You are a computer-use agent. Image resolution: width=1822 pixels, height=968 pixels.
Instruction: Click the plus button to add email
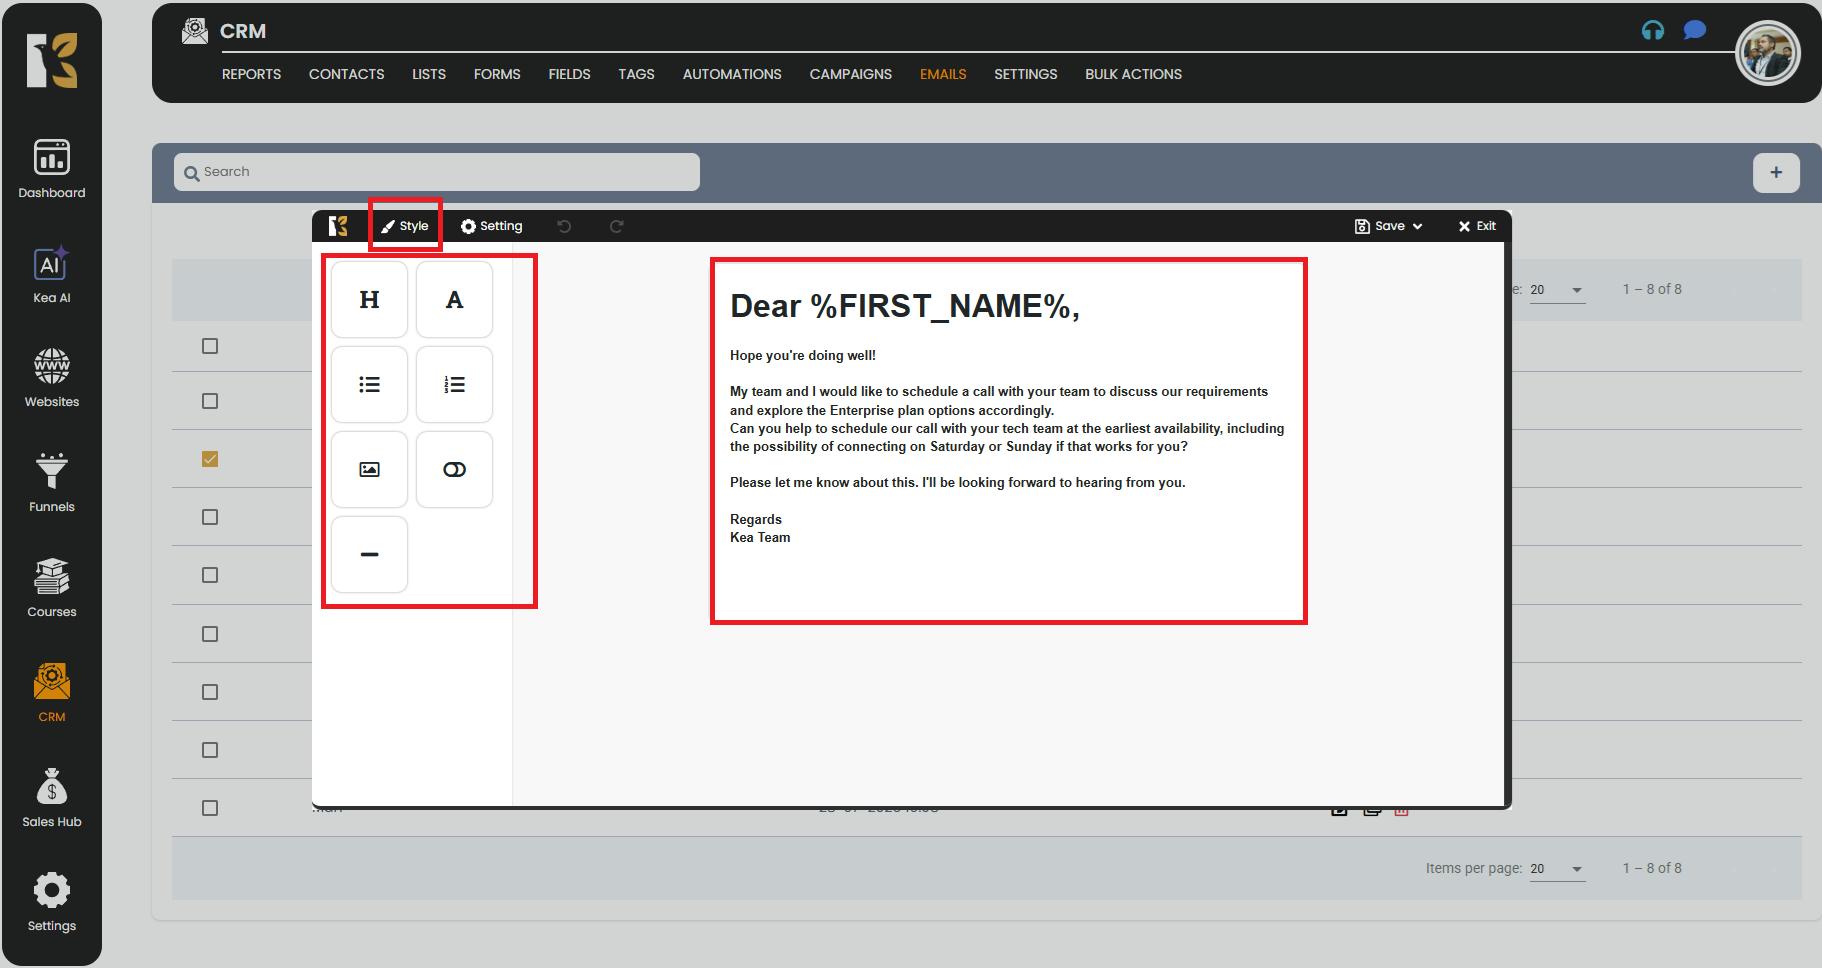tap(1776, 172)
